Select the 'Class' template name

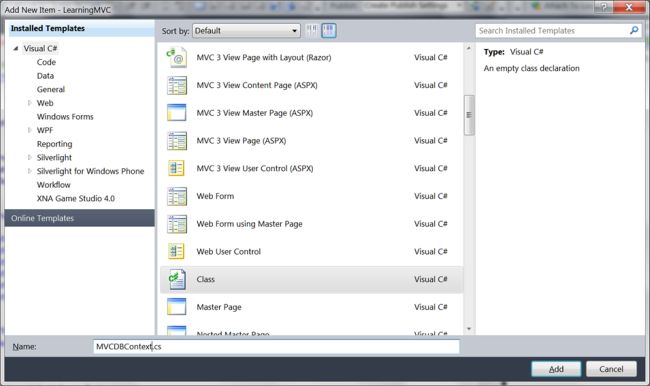click(206, 279)
